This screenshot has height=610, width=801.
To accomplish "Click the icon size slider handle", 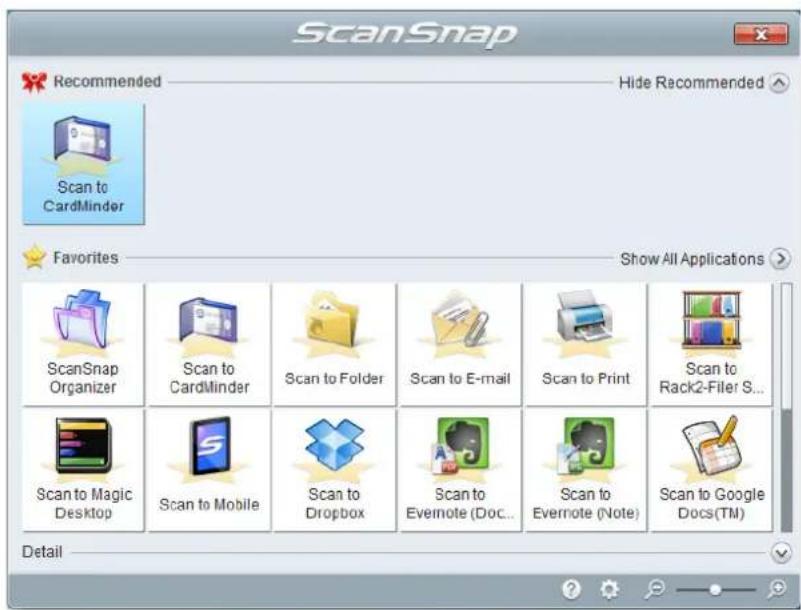I will 715,590.
